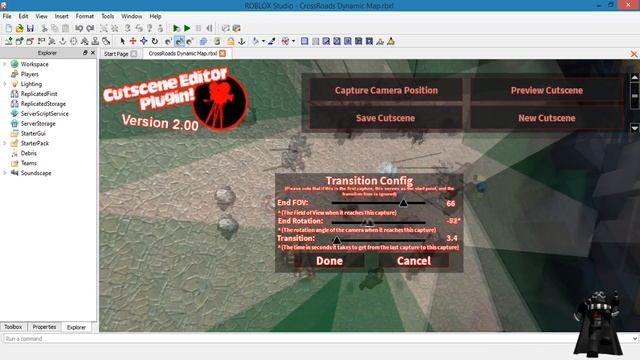Click the yellow cone icon at toolbar end

[x=391, y=41]
